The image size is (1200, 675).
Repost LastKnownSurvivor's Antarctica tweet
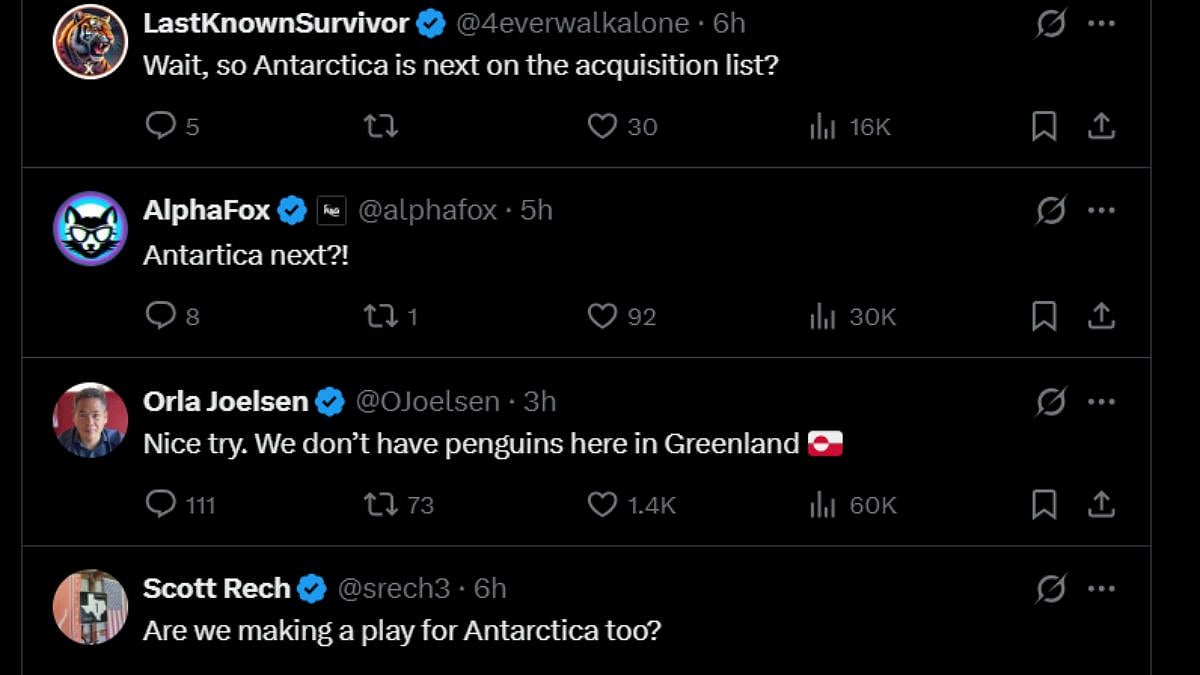(x=381, y=126)
